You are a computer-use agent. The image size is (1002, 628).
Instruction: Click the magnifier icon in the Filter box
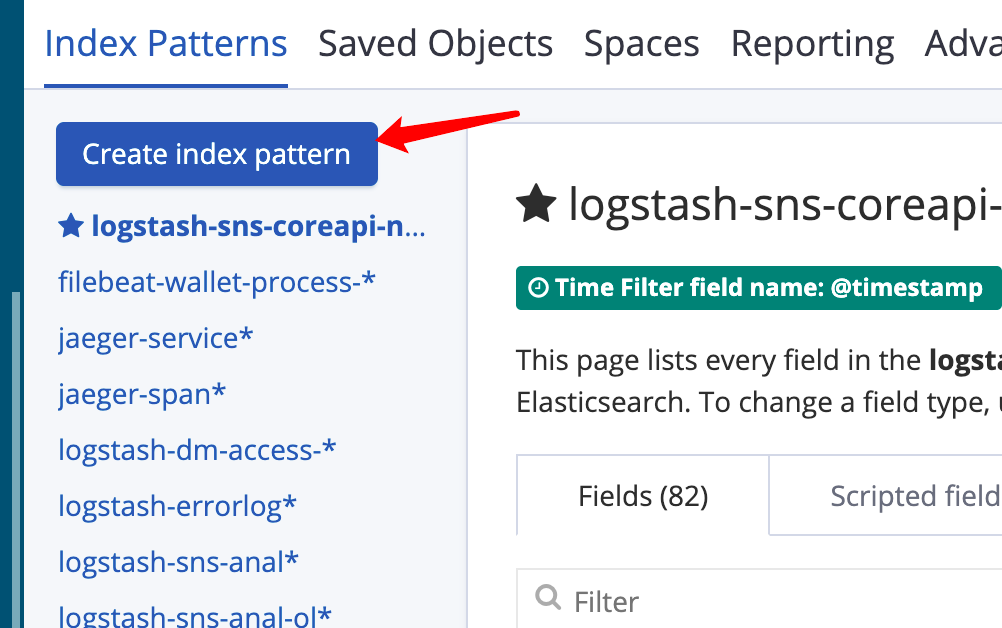click(548, 599)
